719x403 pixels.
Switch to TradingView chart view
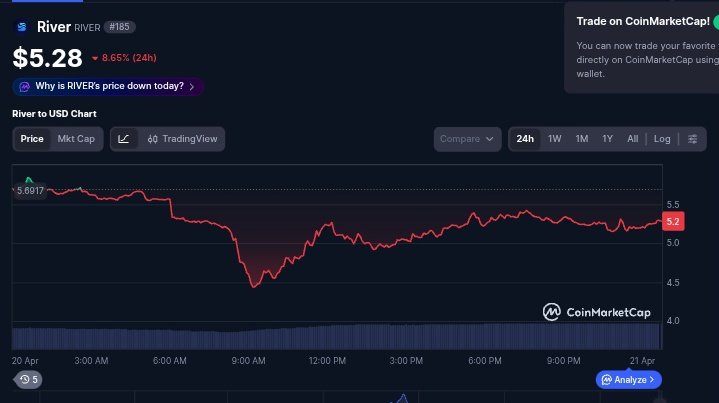point(182,139)
